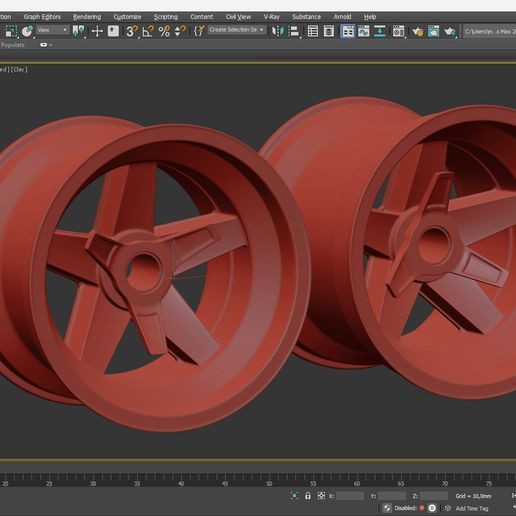This screenshot has width=516, height=516.
Task: Open Render Setup
Action: pyautogui.click(x=417, y=31)
